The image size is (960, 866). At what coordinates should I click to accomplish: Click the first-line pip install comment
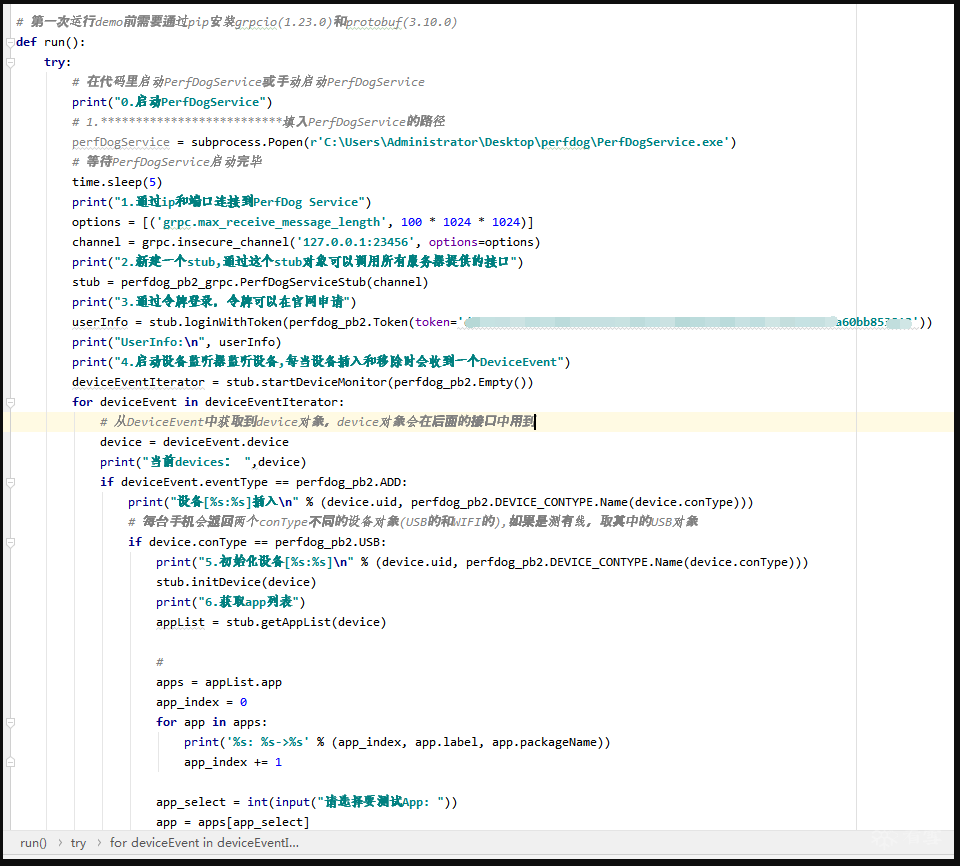click(236, 22)
